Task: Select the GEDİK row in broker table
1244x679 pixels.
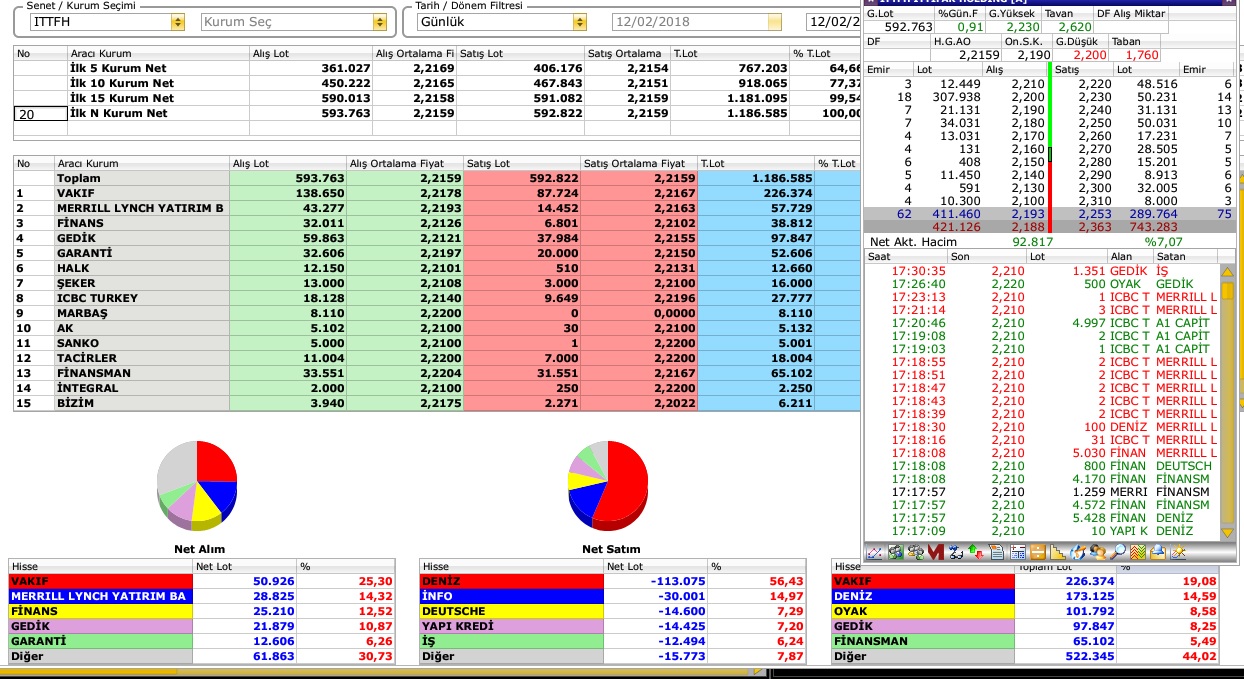Action: click(437, 238)
